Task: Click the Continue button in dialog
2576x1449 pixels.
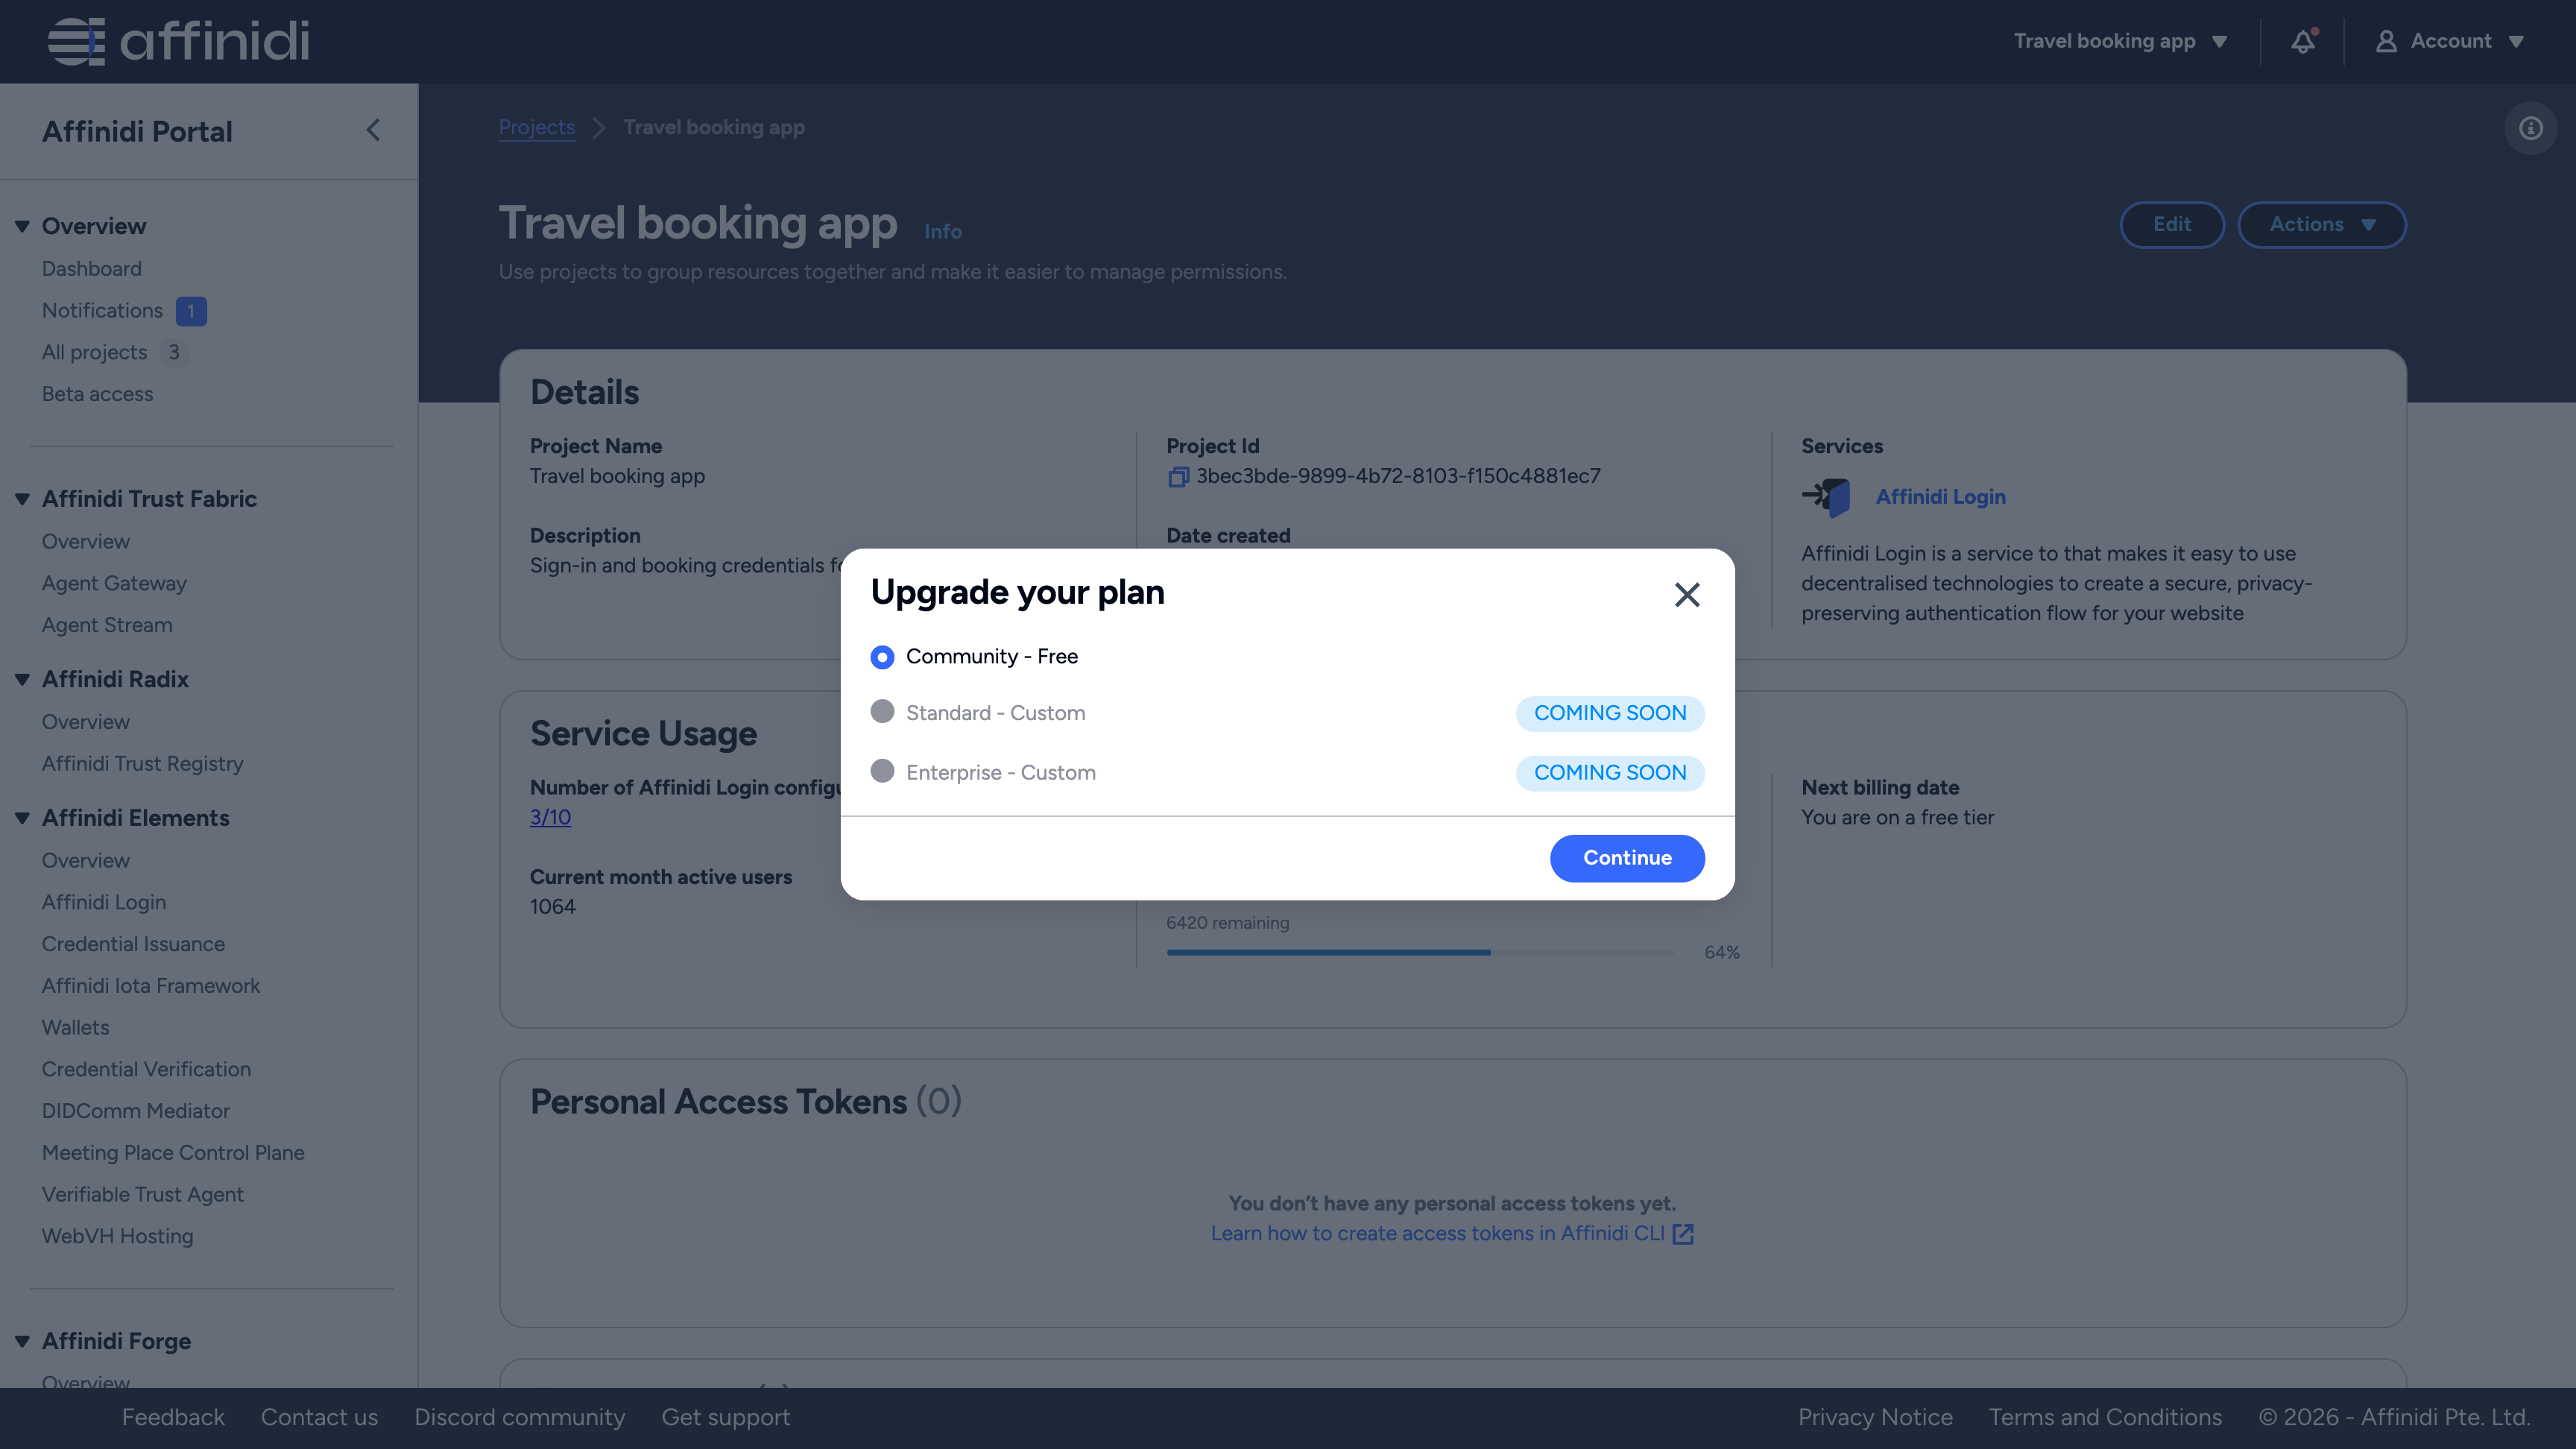Action: click(1627, 858)
